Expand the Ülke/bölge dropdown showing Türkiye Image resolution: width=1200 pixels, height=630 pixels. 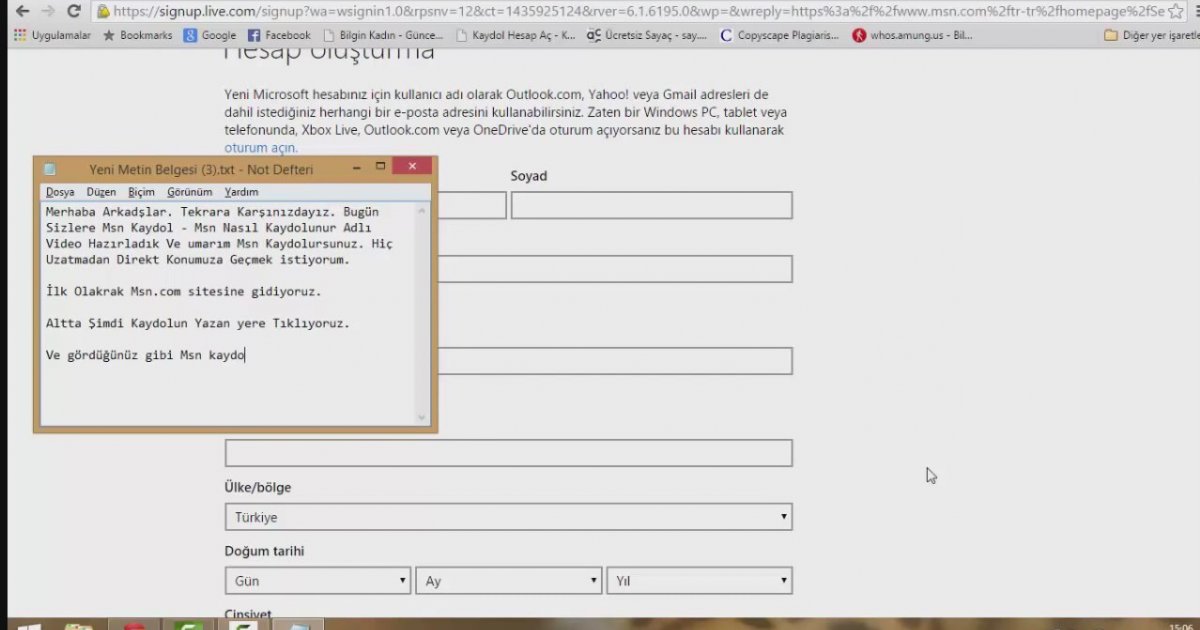coord(508,517)
